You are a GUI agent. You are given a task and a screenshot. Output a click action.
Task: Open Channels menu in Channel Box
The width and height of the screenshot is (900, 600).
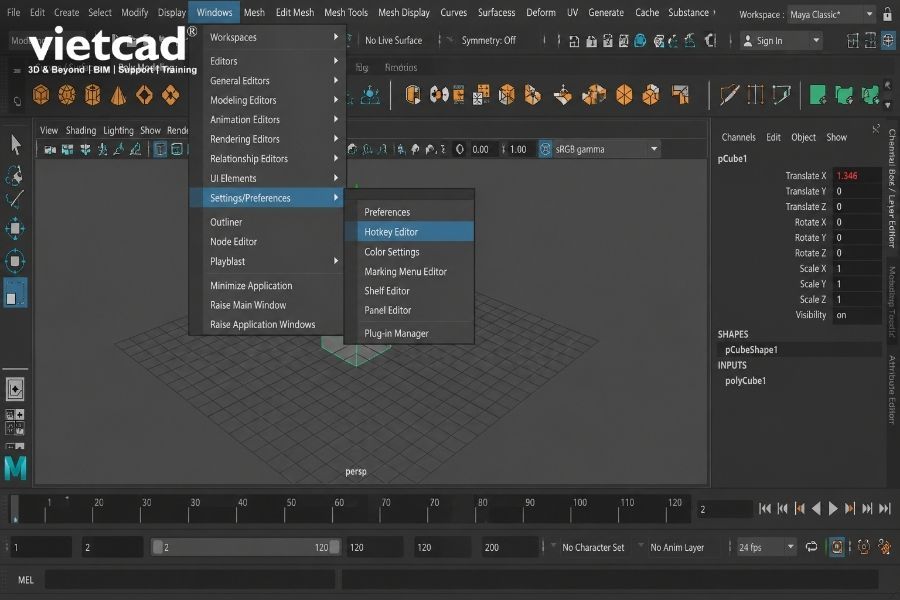[x=738, y=137]
